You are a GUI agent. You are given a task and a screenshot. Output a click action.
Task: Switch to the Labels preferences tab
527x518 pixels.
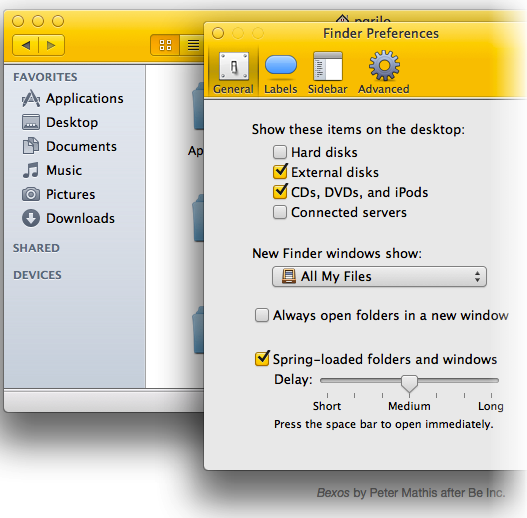coord(281,73)
